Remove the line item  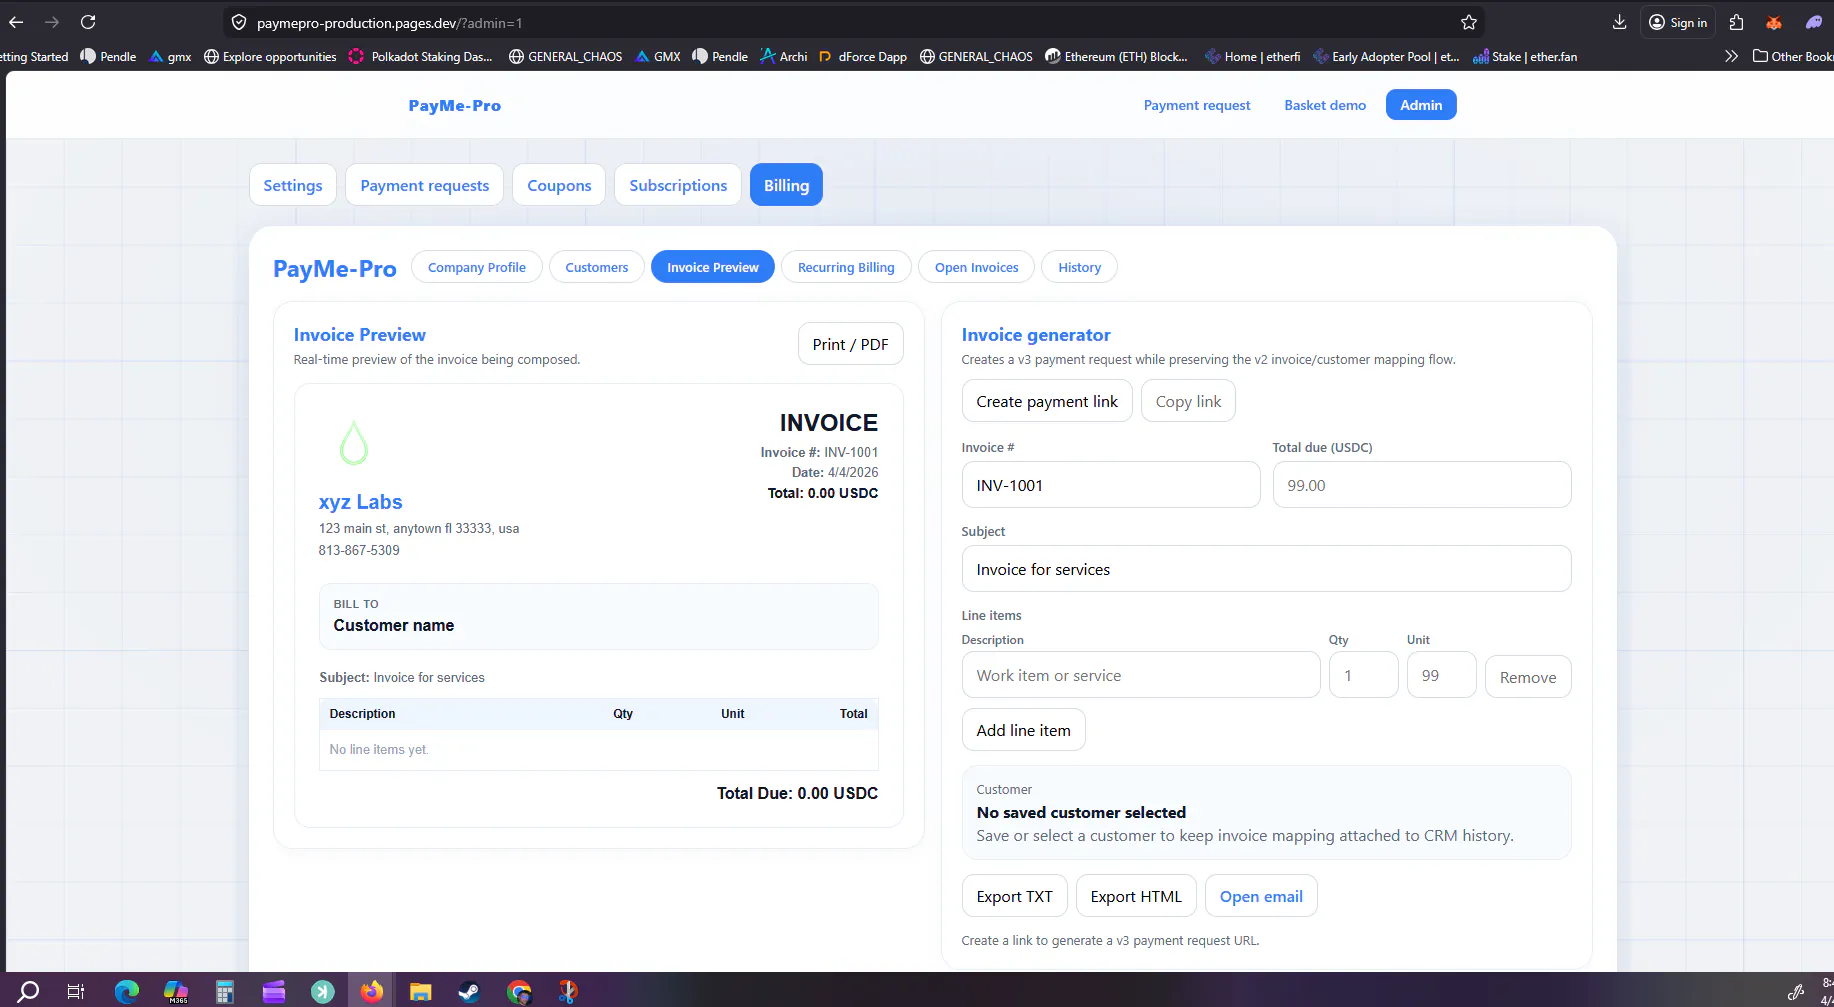1528,677
